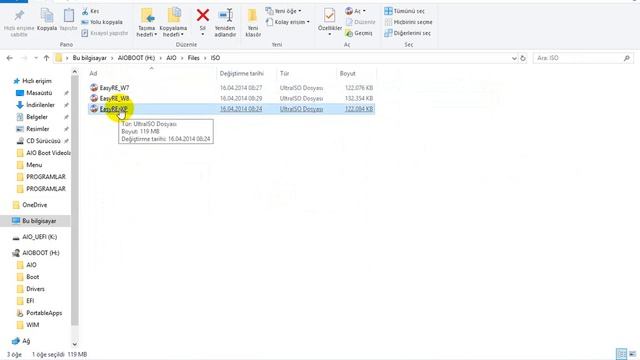Click Tümünü seç (Select all)
This screenshot has width=640, height=360.
[404, 11]
